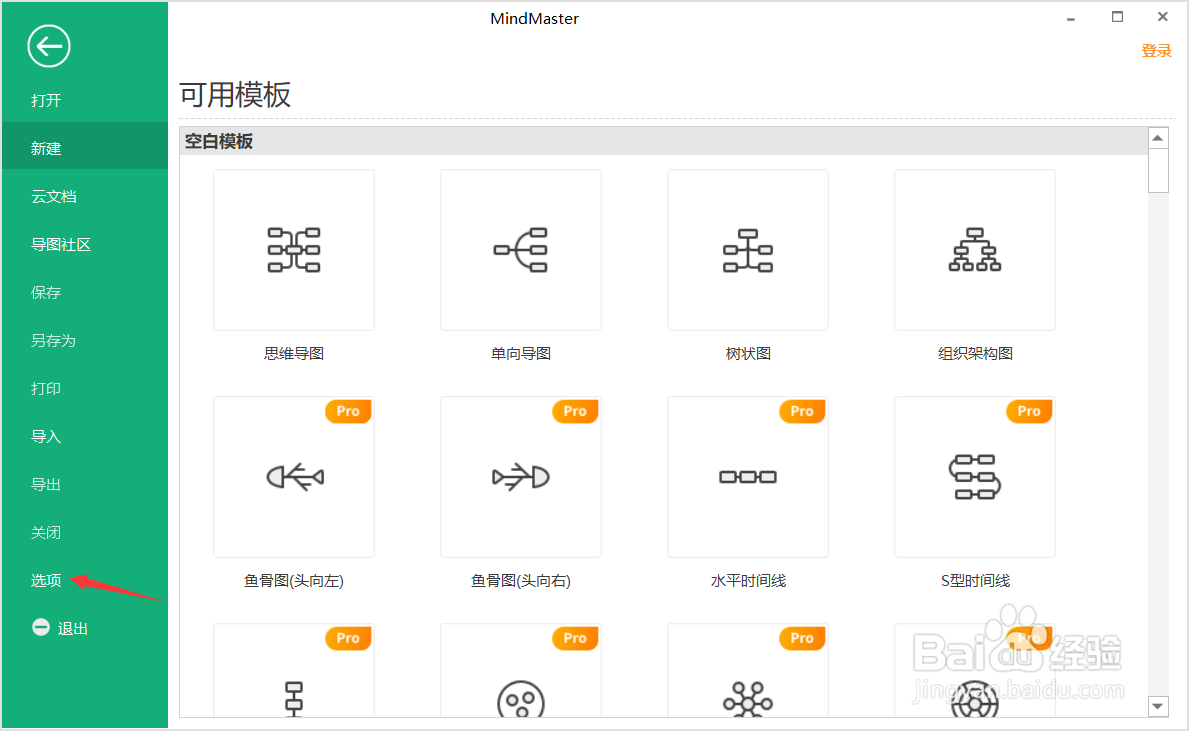This screenshot has height=731, width=1189.
Task: Click Pro badge on 鱼骨图(头向左) card
Action: point(348,411)
